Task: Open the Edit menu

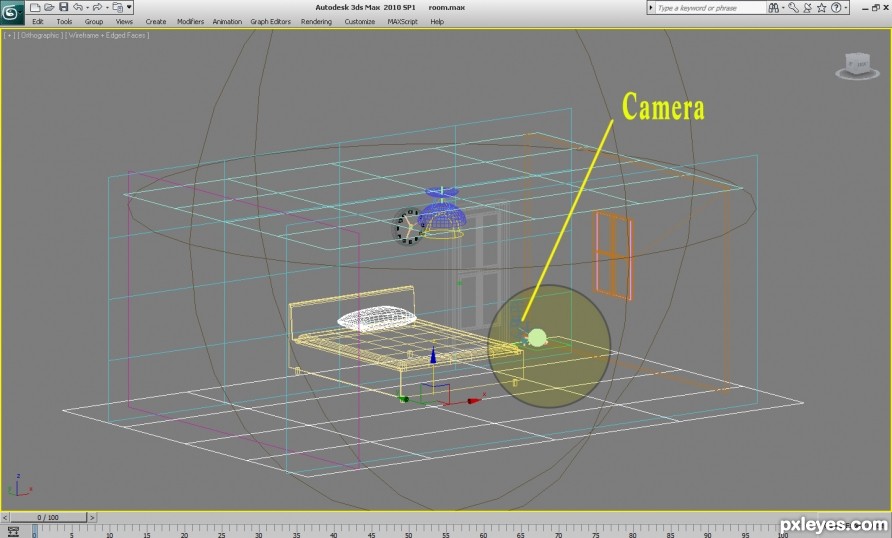Action: click(x=38, y=22)
